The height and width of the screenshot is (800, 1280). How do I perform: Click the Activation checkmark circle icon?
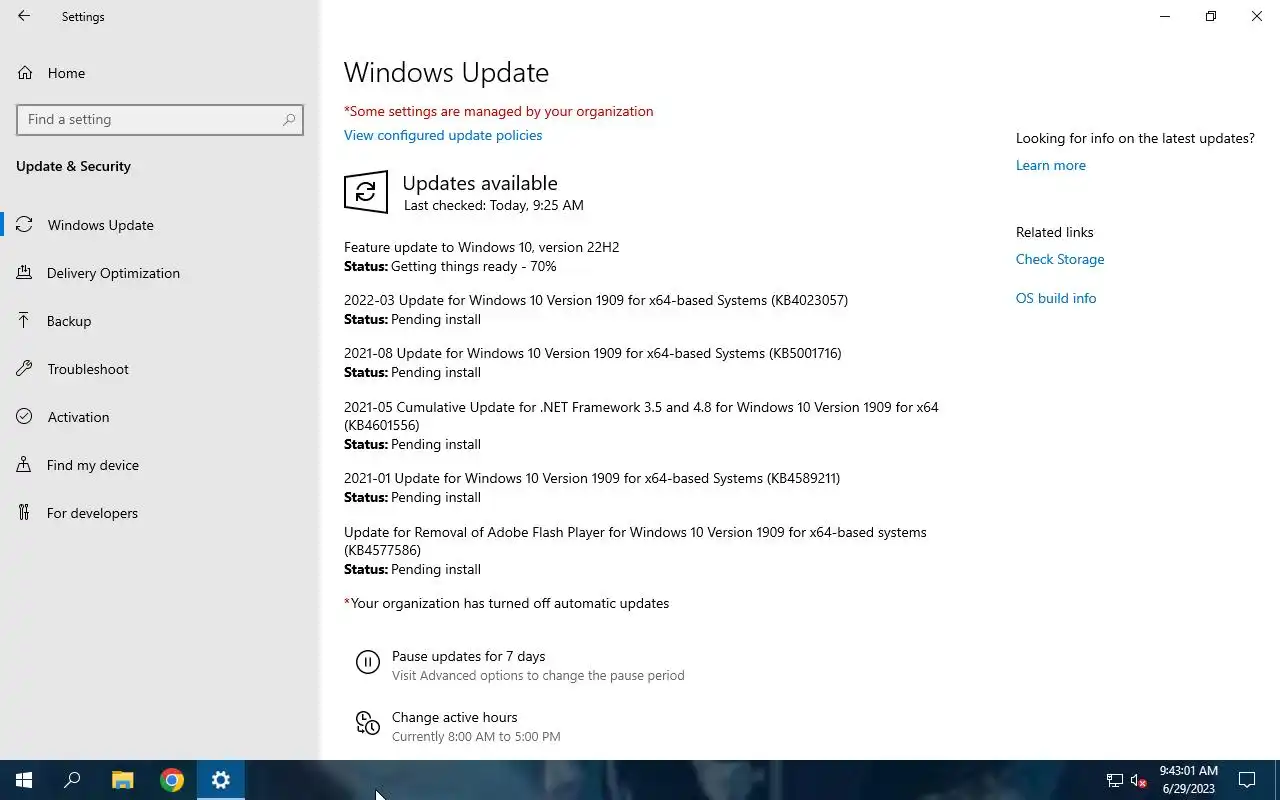click(24, 417)
